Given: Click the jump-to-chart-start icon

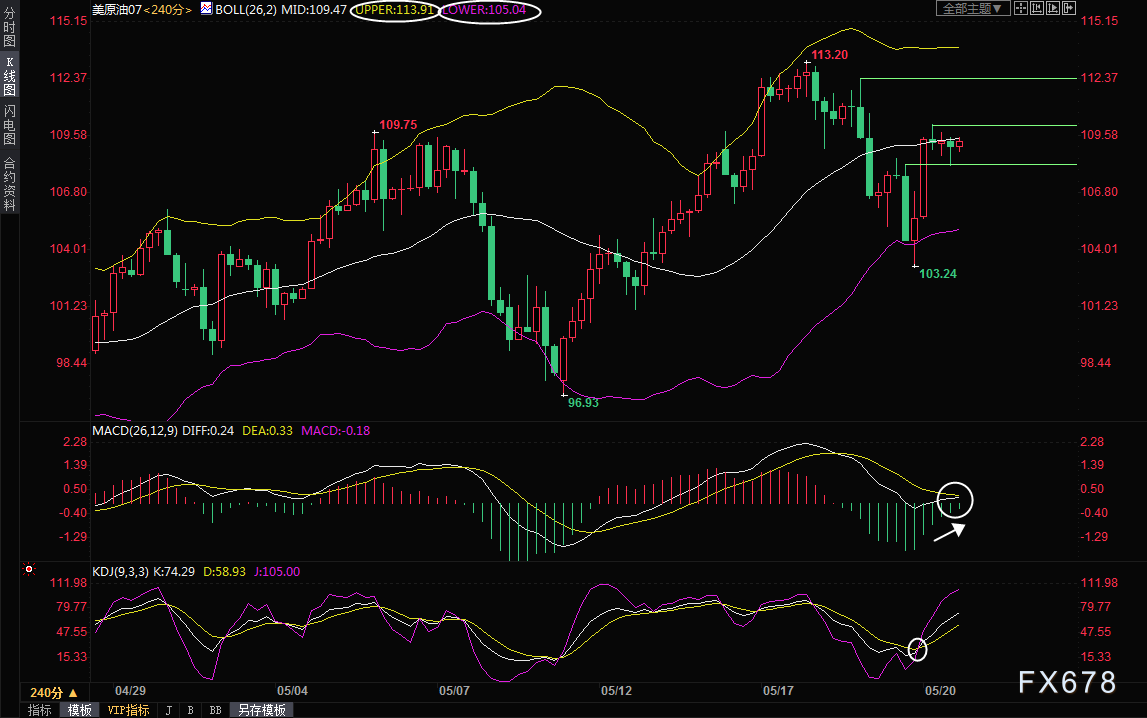Looking at the screenshot, I should point(1037,8).
